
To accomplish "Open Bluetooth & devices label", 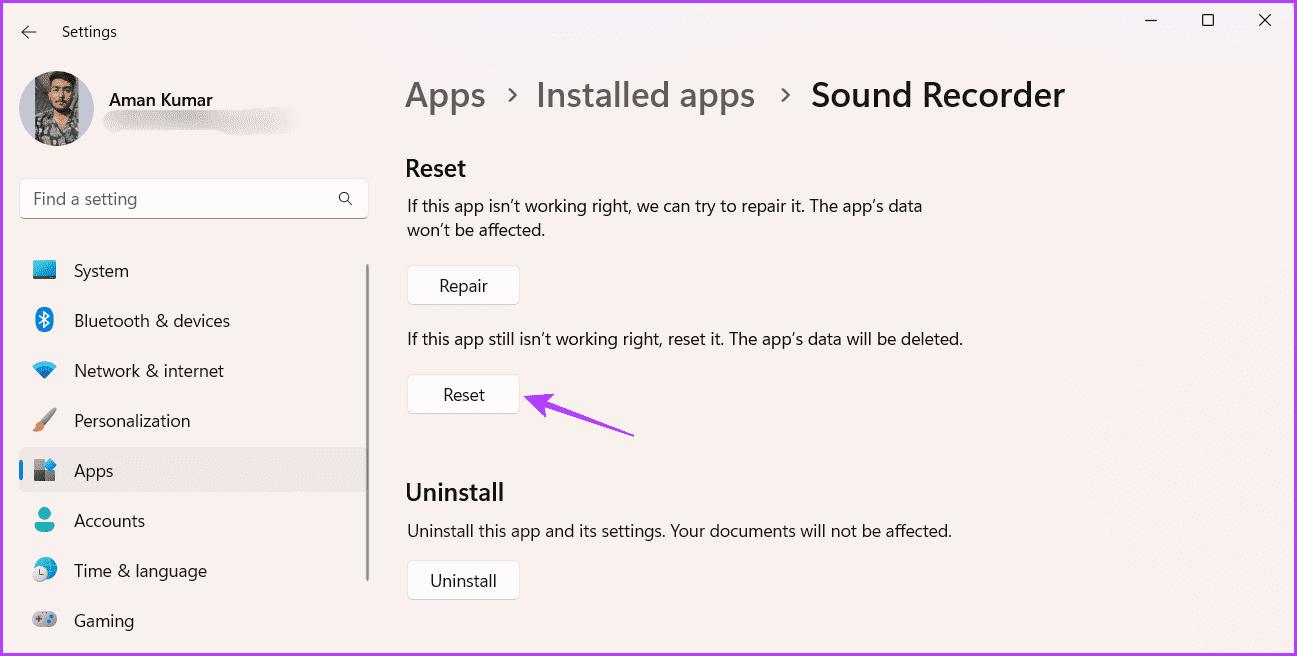I will [x=152, y=321].
